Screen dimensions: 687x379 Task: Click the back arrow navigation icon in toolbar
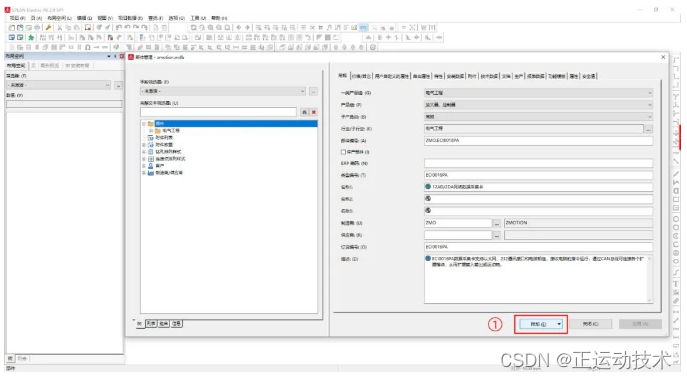(239, 28)
